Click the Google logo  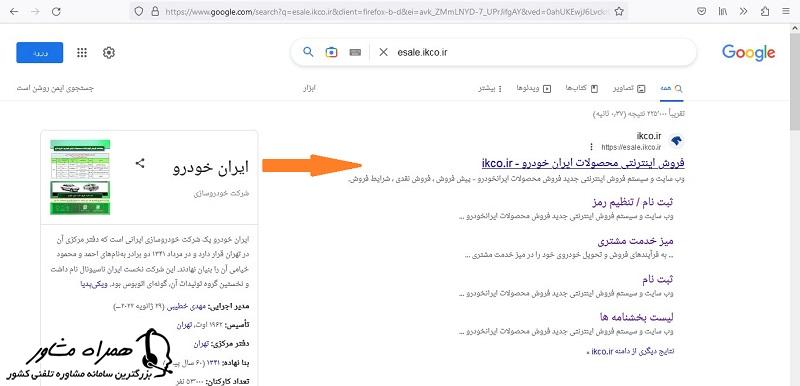click(x=748, y=53)
